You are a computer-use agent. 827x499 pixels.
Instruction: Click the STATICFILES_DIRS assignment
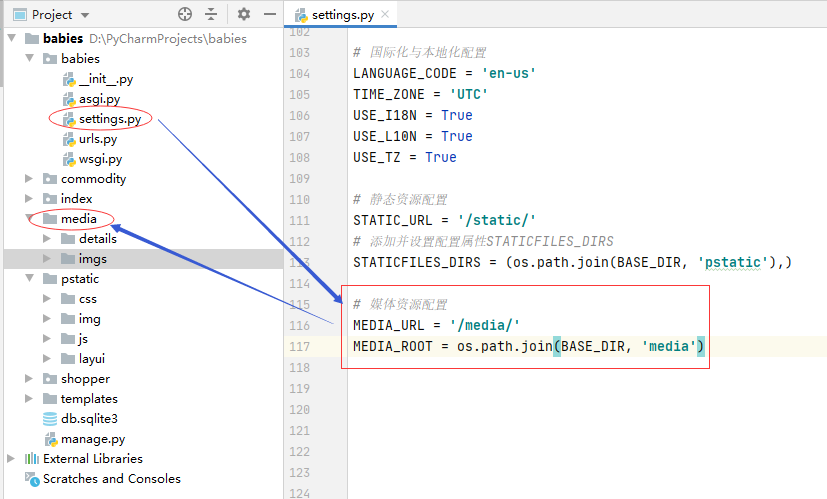point(573,262)
